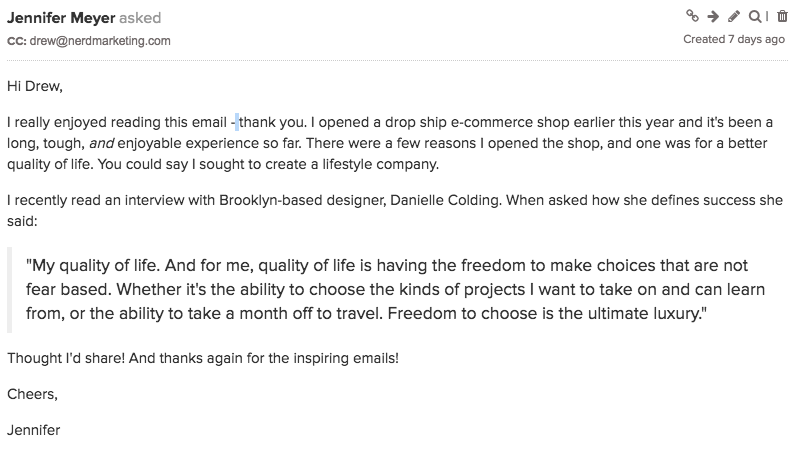Open search via the magnifying glass icon
This screenshot has height=451, width=793.
755,17
